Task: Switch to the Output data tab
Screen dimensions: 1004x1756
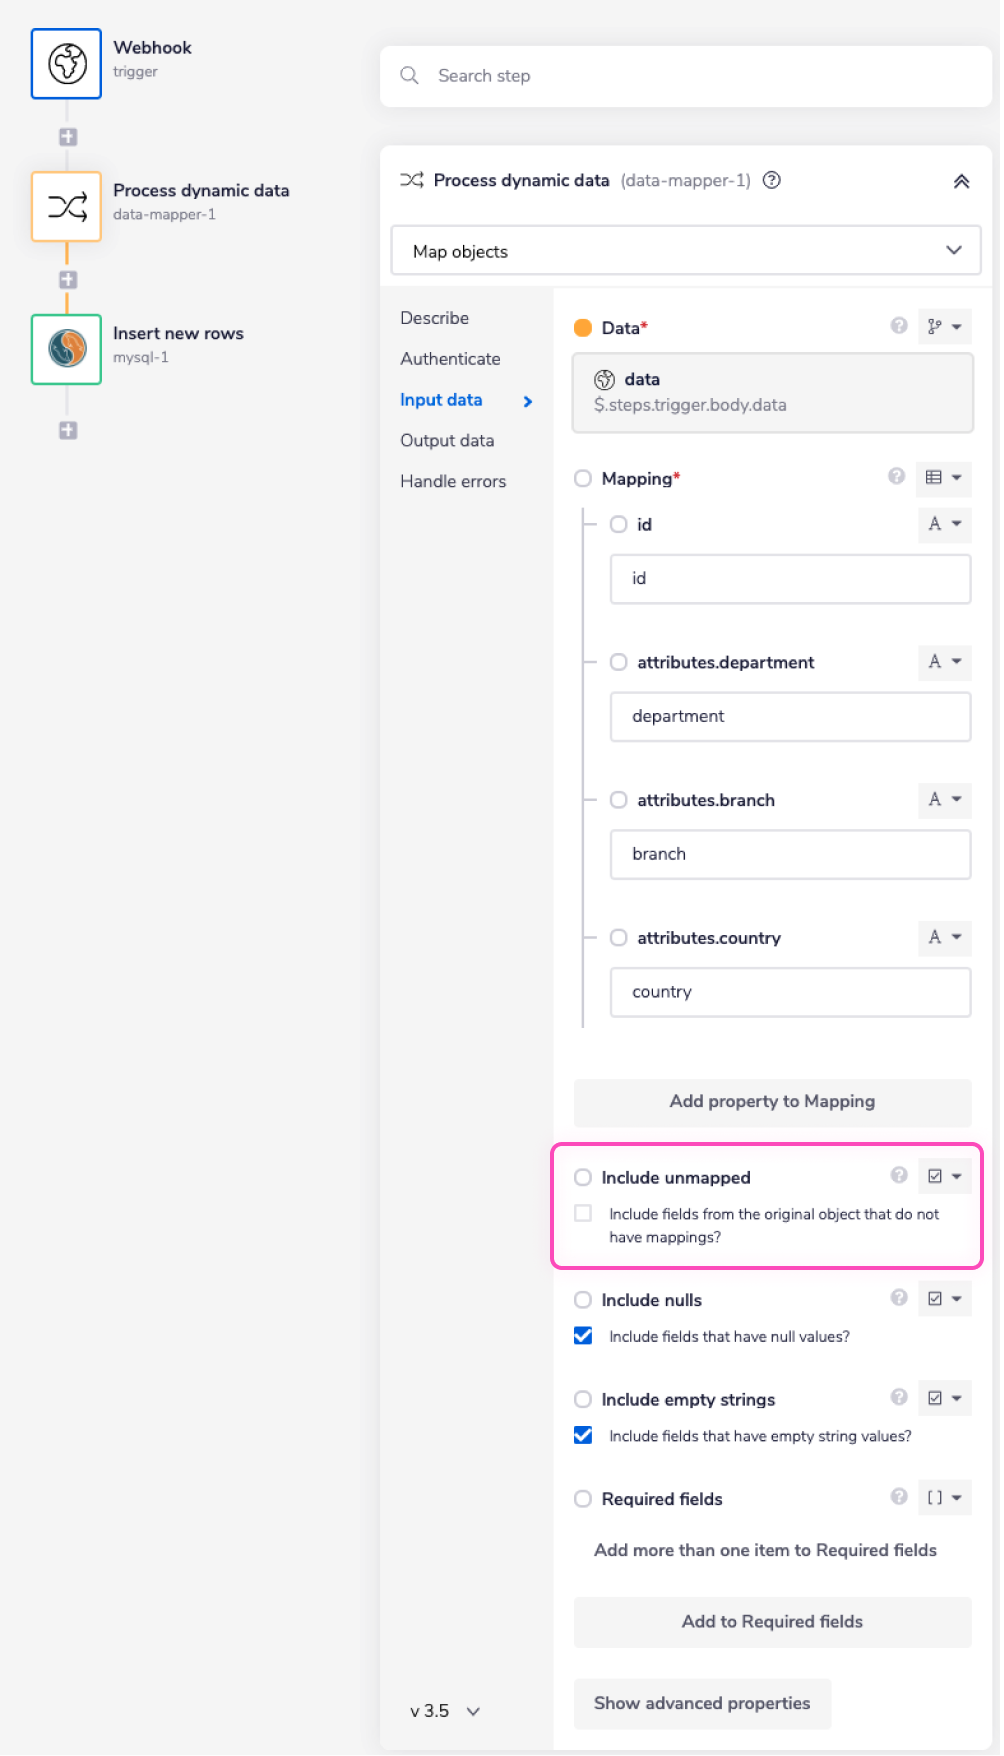Action: (x=447, y=440)
